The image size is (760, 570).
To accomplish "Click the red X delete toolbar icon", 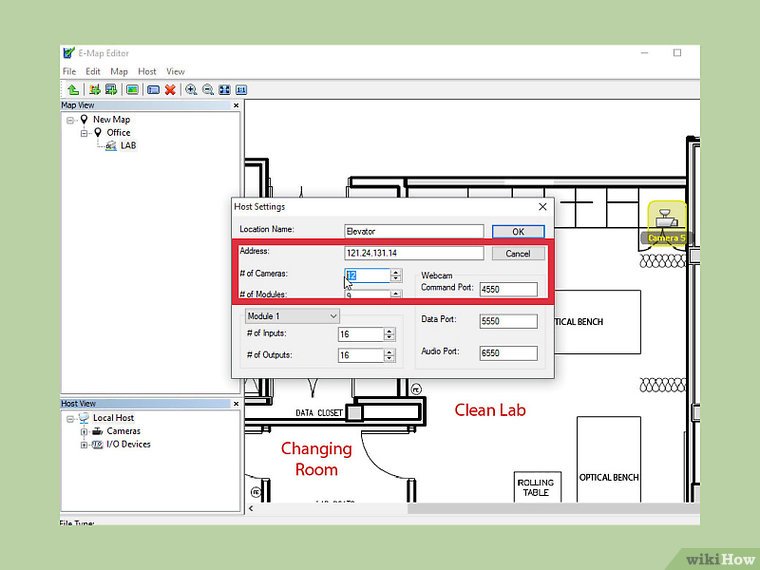I will click(170, 89).
